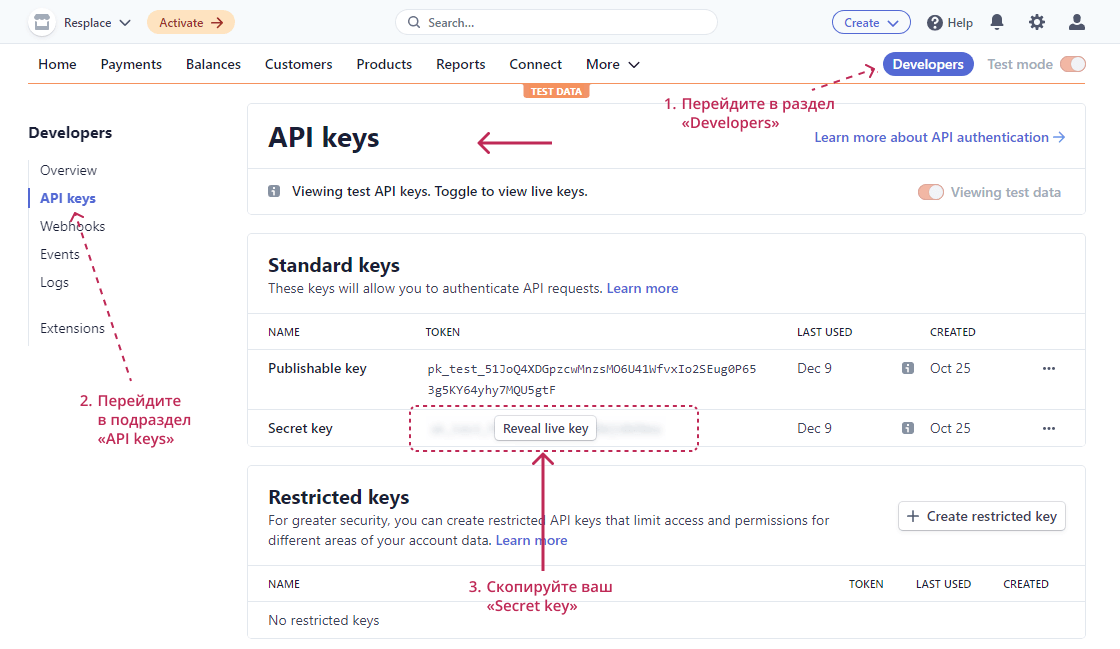Click the Help question mark icon

(935, 23)
